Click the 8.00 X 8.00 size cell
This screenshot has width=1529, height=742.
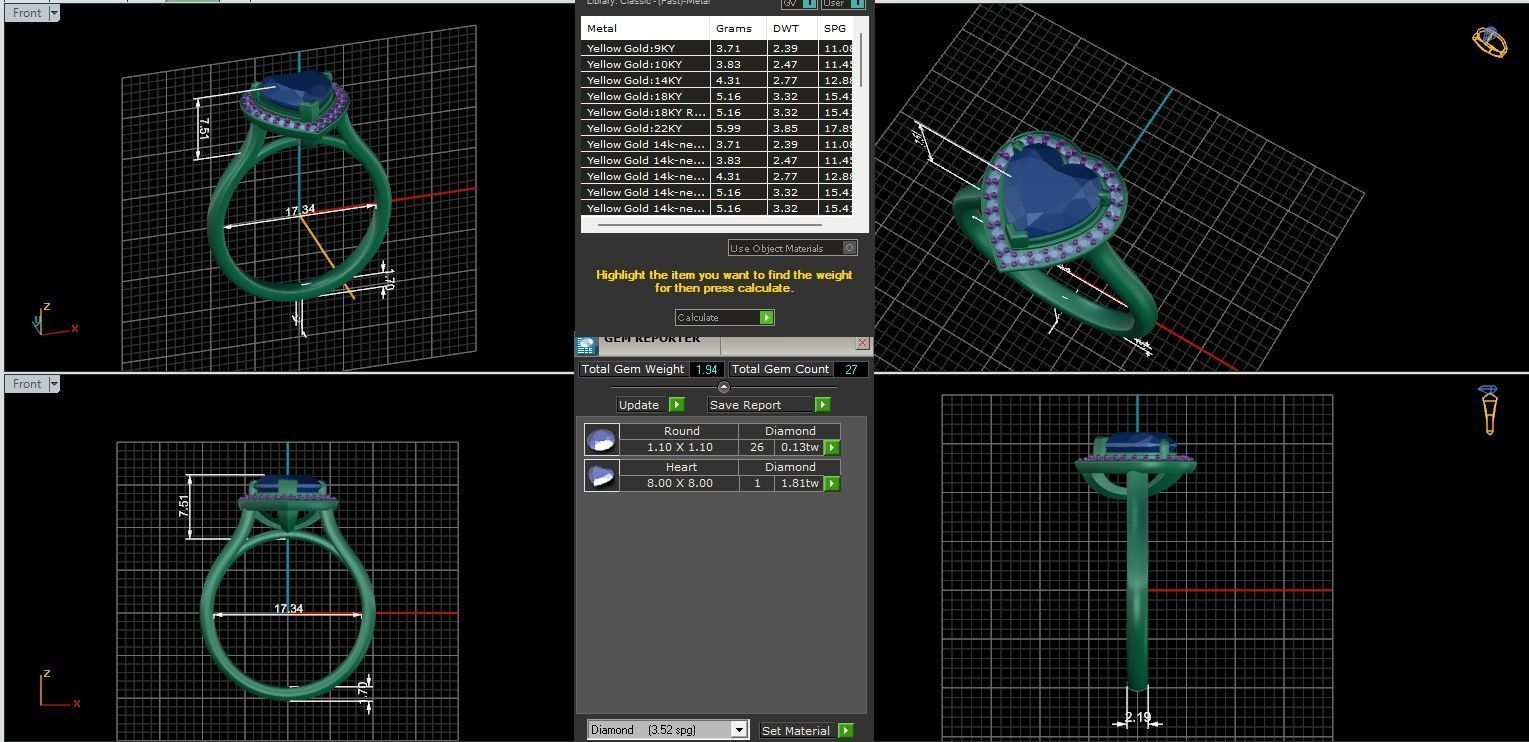(x=680, y=483)
